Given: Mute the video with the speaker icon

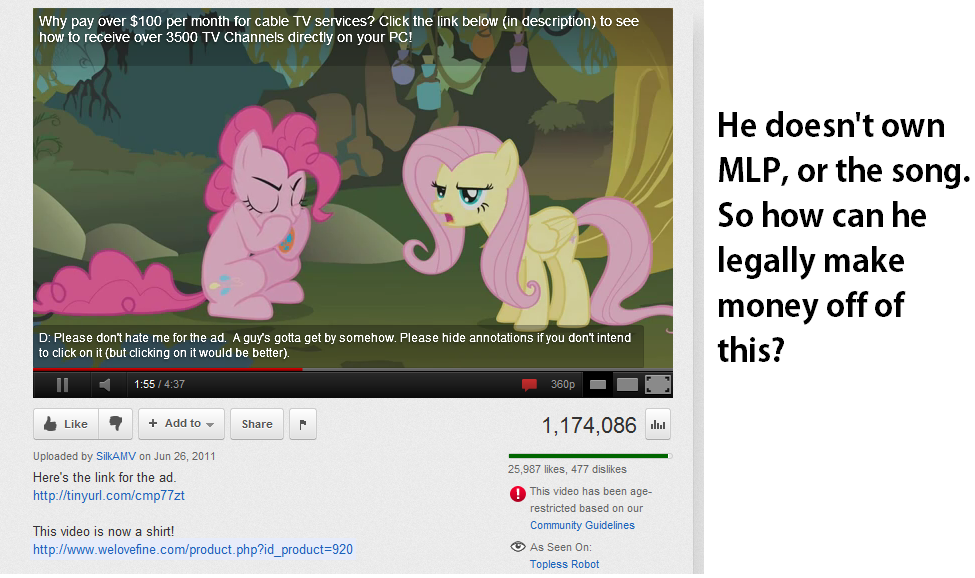Looking at the screenshot, I should (x=104, y=385).
